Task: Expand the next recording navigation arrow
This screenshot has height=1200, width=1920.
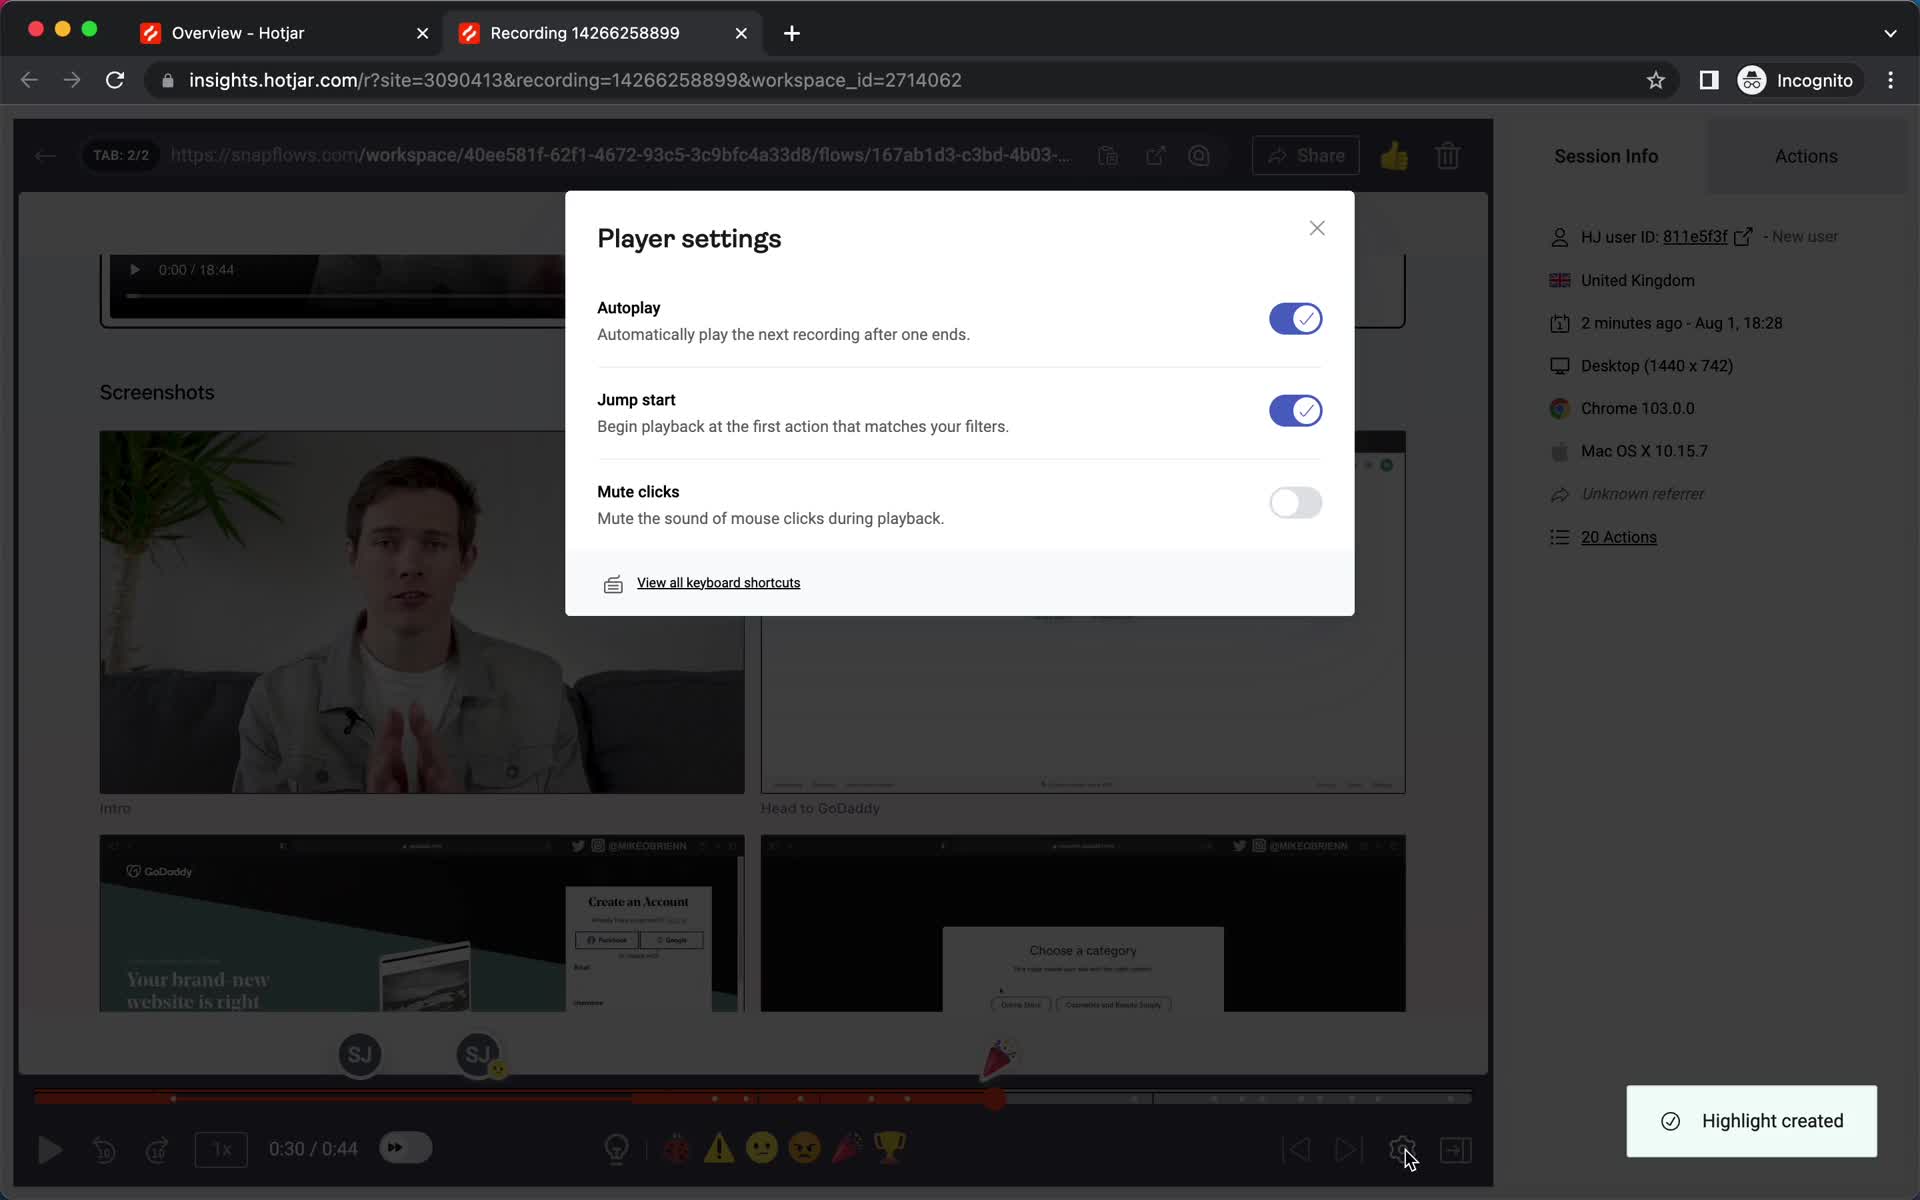Action: [1348, 1149]
